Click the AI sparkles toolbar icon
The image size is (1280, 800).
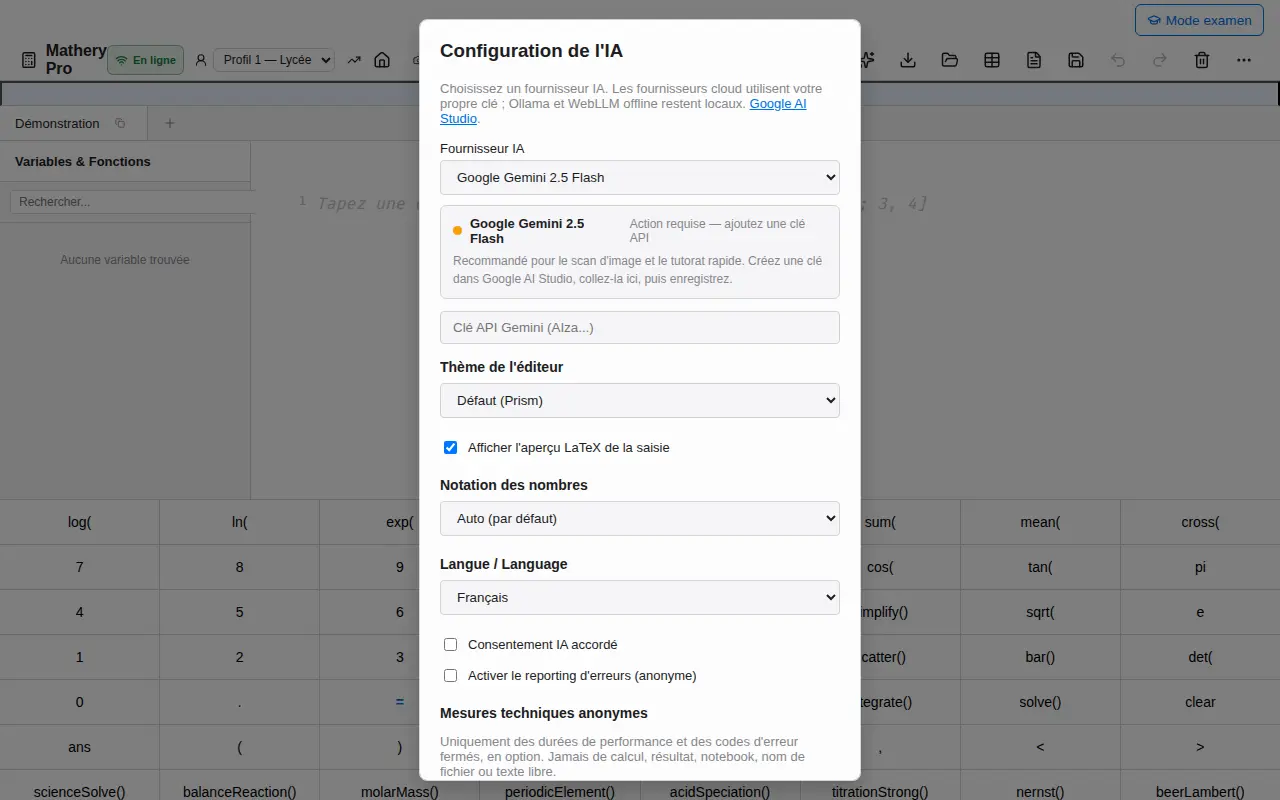pos(867,60)
